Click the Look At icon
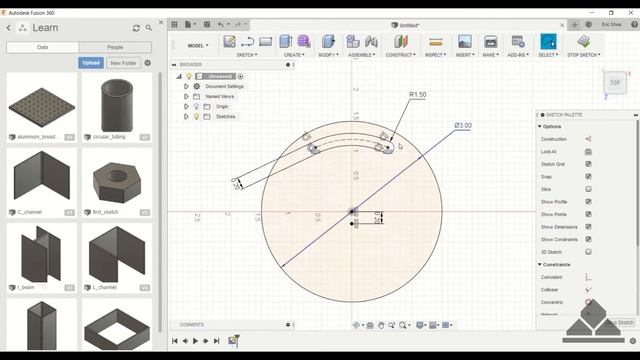The image size is (640, 360). click(x=588, y=152)
